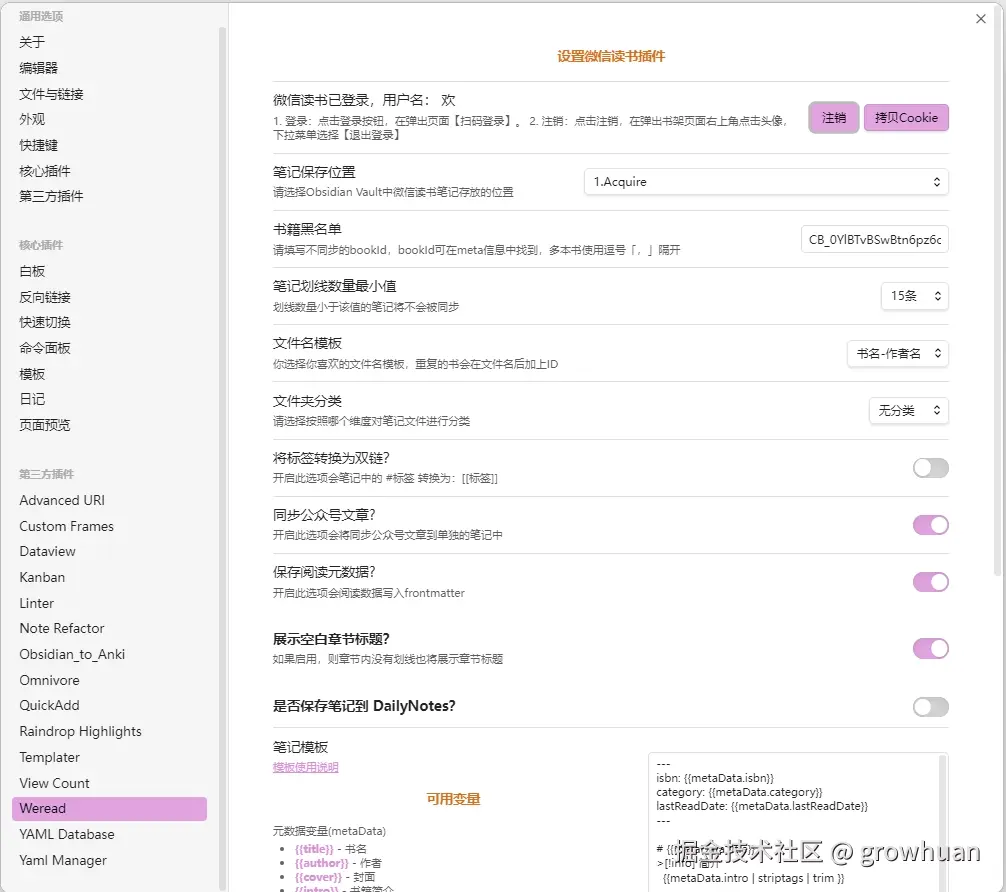Enable 将标签转换为双链 toggle

coord(930,468)
